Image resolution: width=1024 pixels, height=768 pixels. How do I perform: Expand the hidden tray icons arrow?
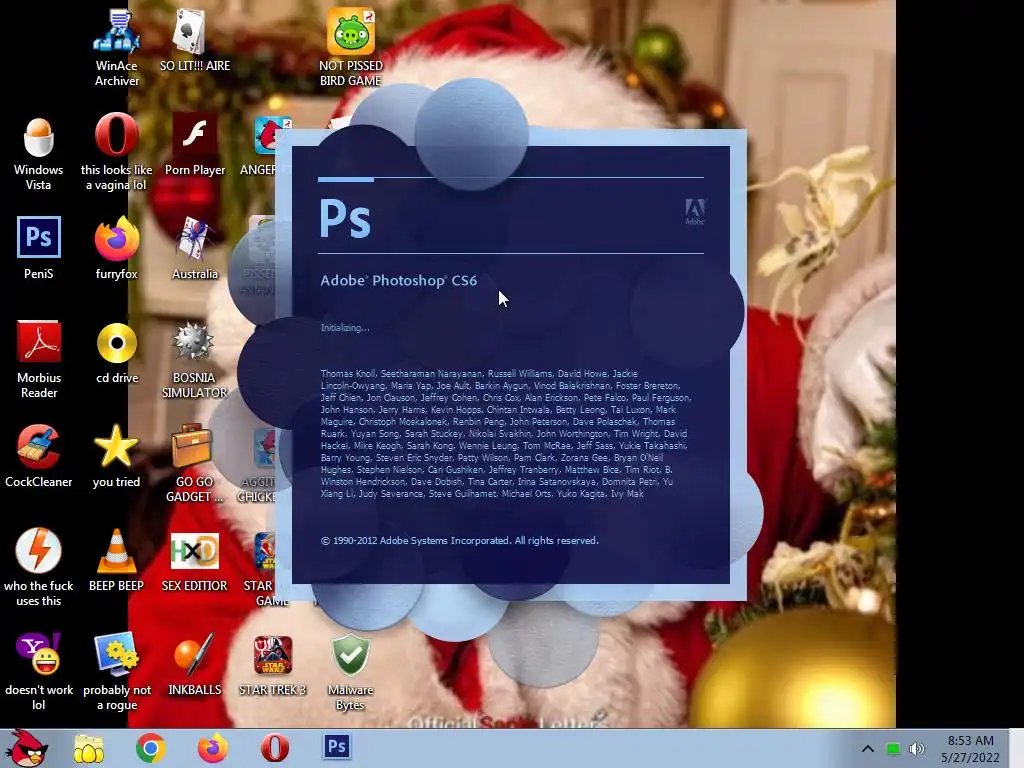tap(867, 749)
